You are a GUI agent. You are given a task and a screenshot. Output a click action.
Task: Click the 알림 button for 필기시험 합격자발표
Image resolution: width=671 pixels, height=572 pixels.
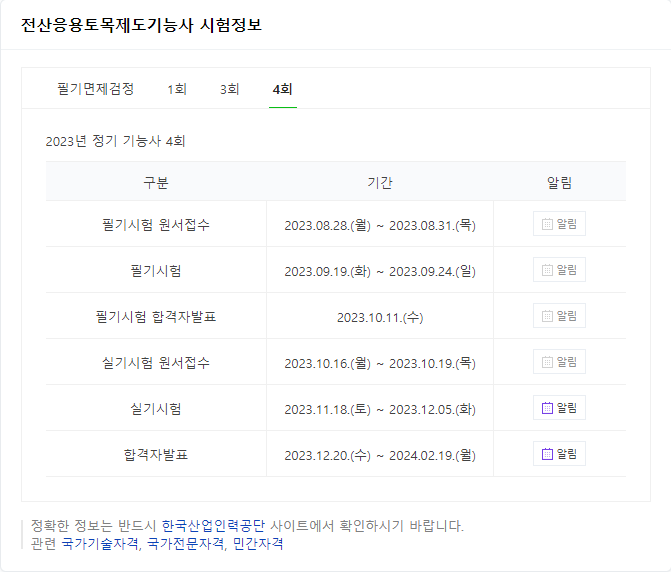(559, 316)
